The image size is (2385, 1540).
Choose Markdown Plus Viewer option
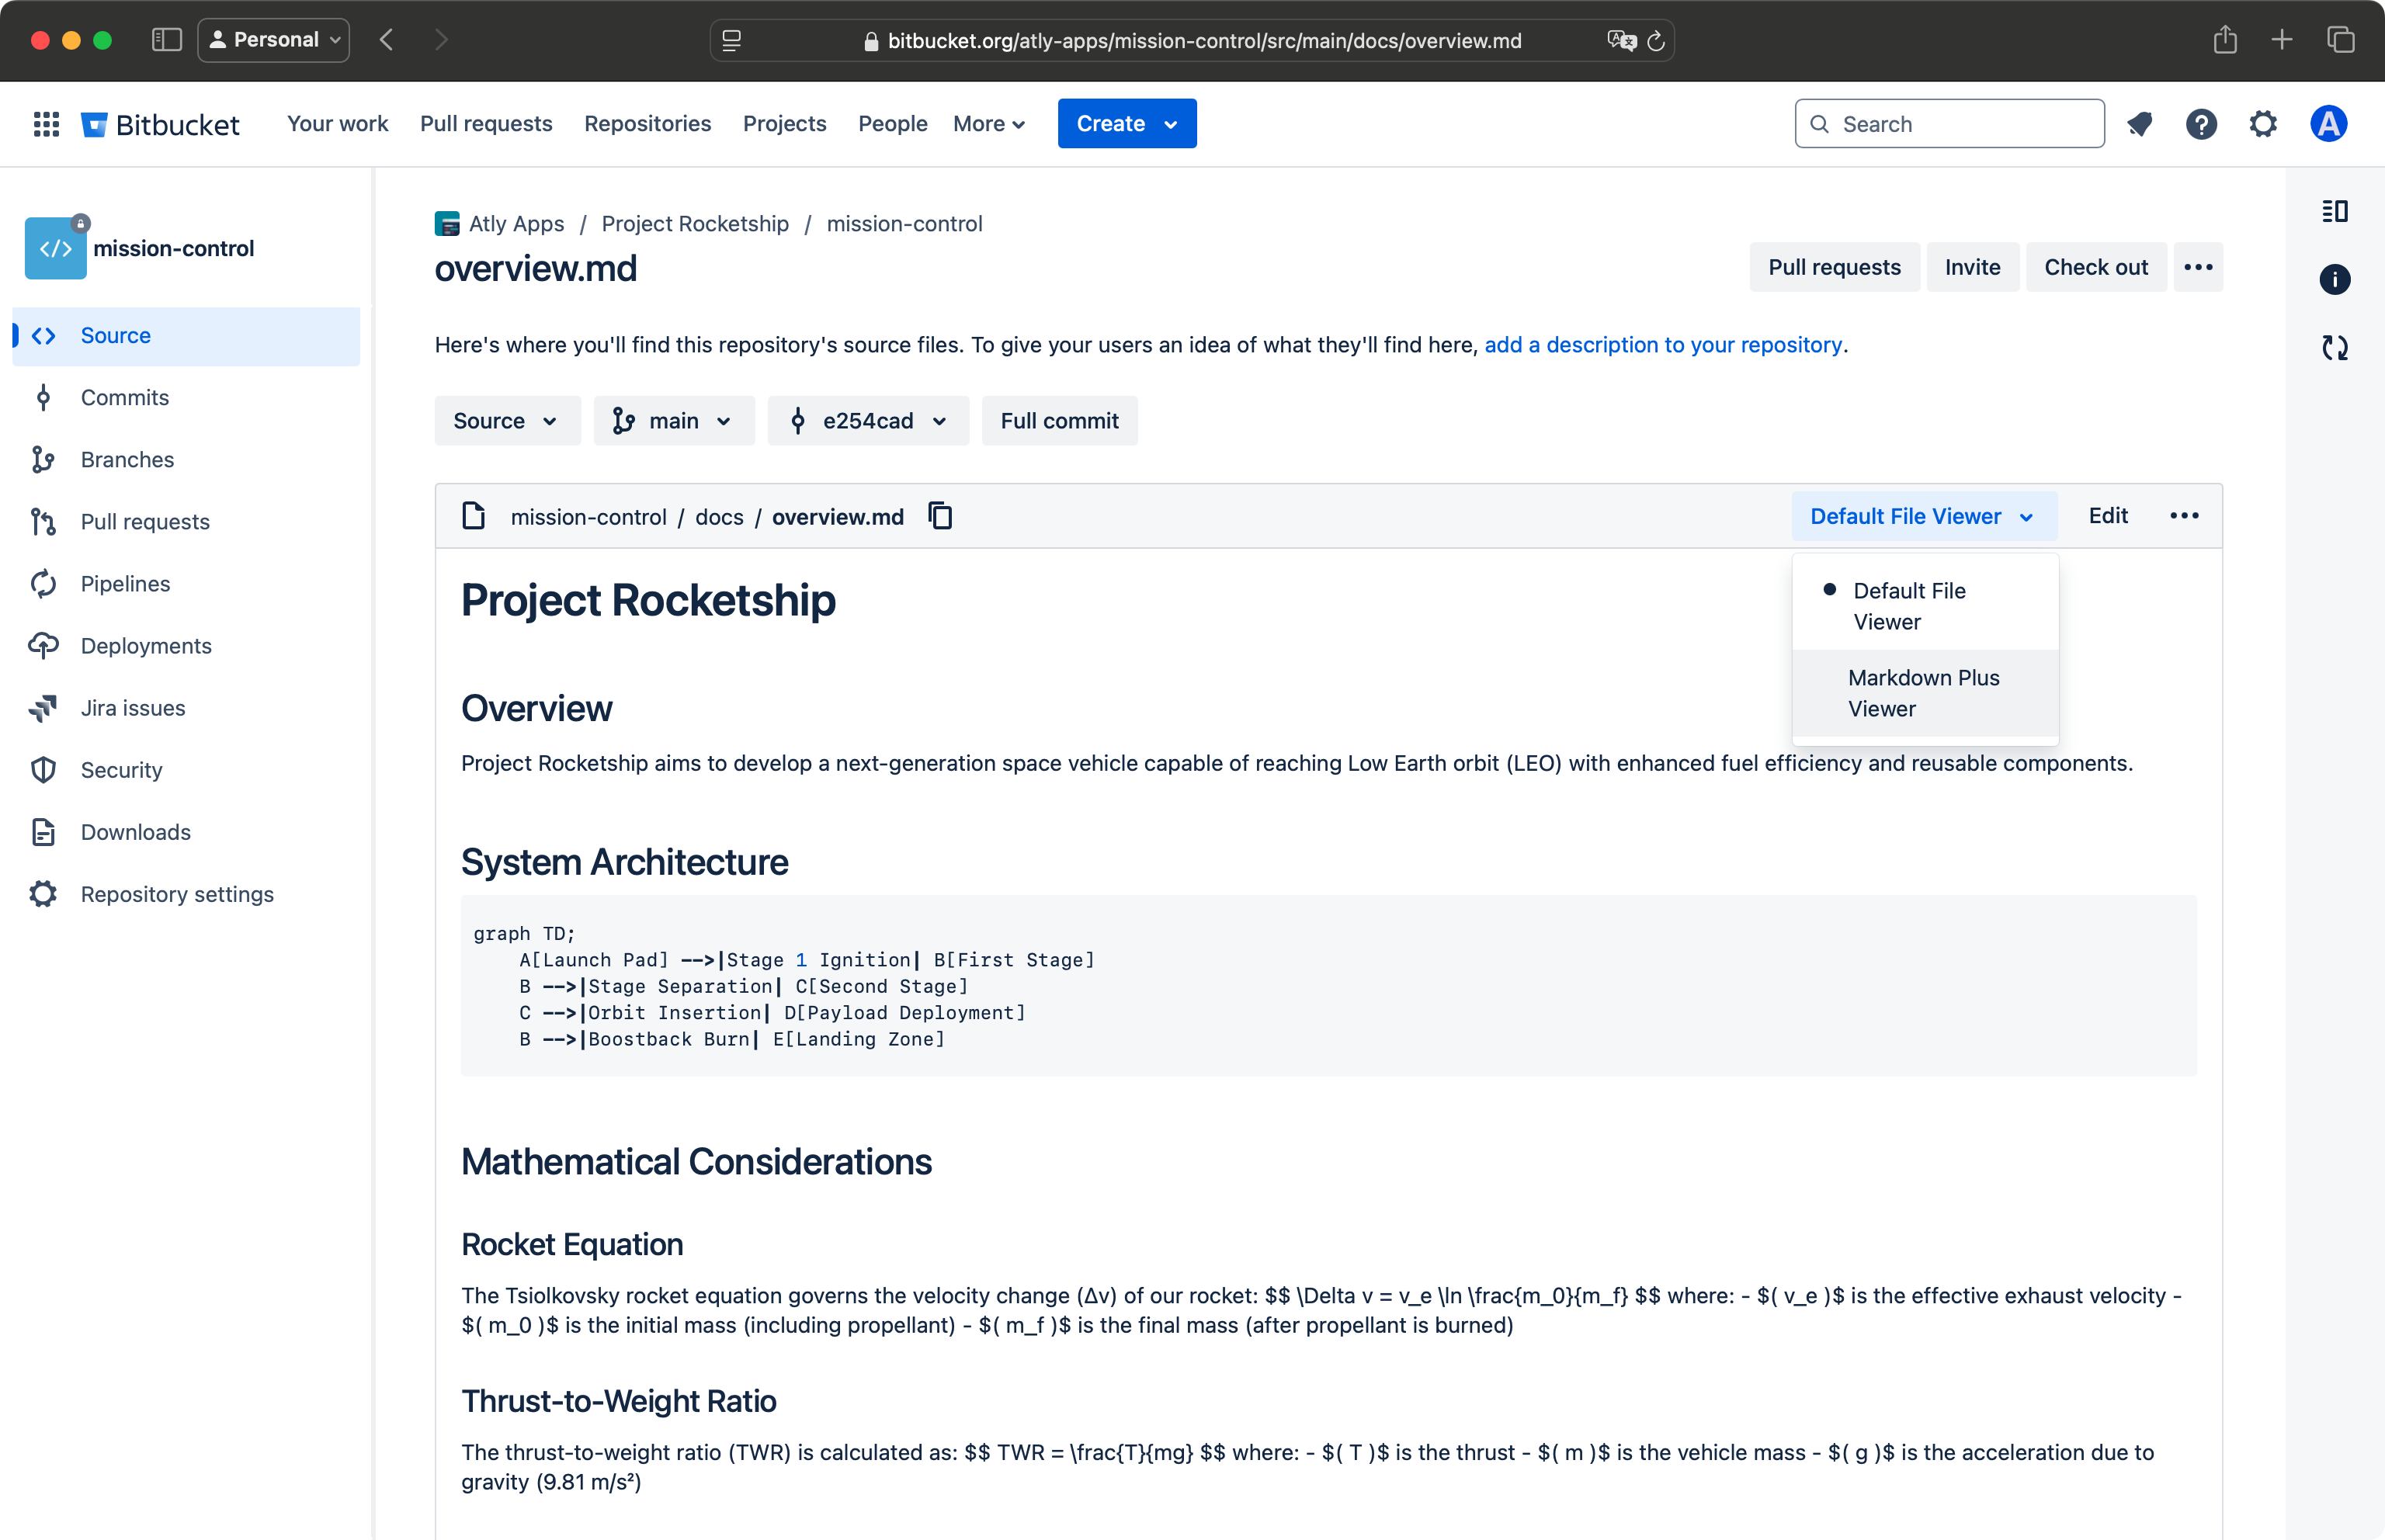pos(1922,693)
